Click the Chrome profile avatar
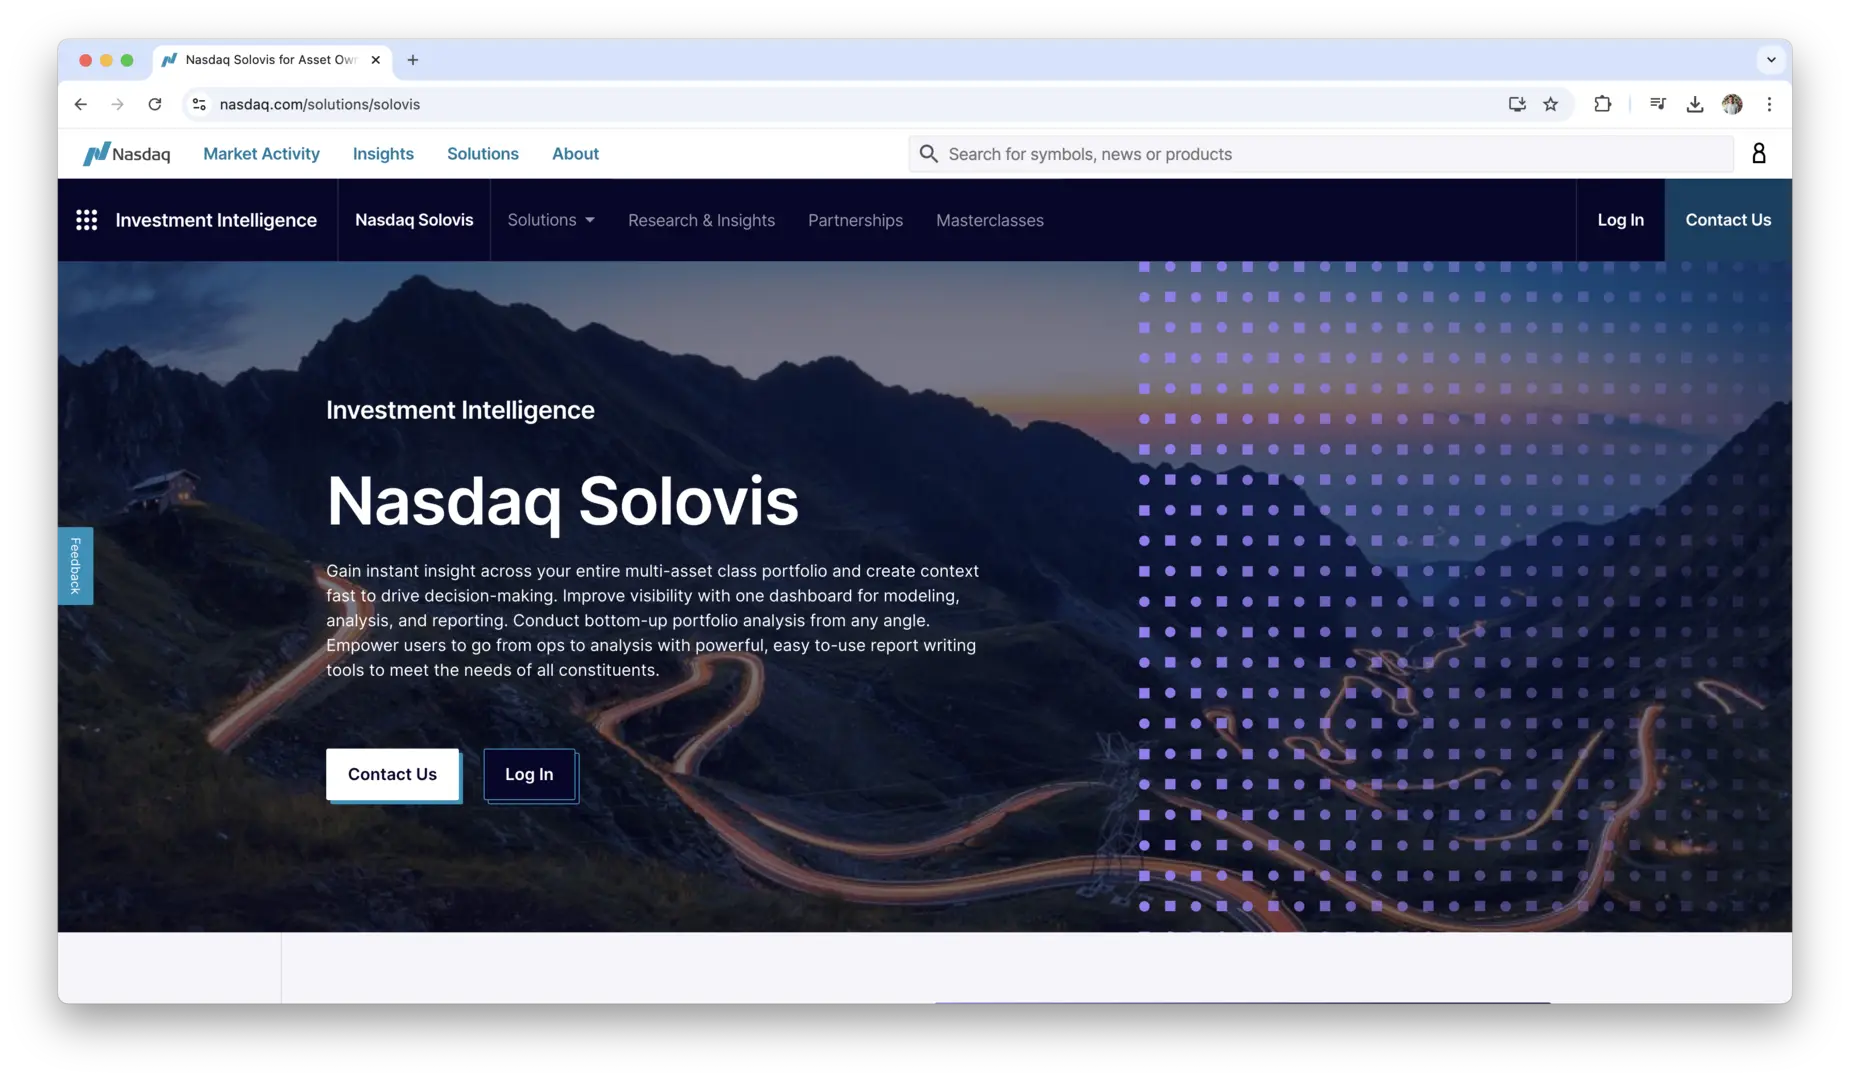 (x=1733, y=104)
